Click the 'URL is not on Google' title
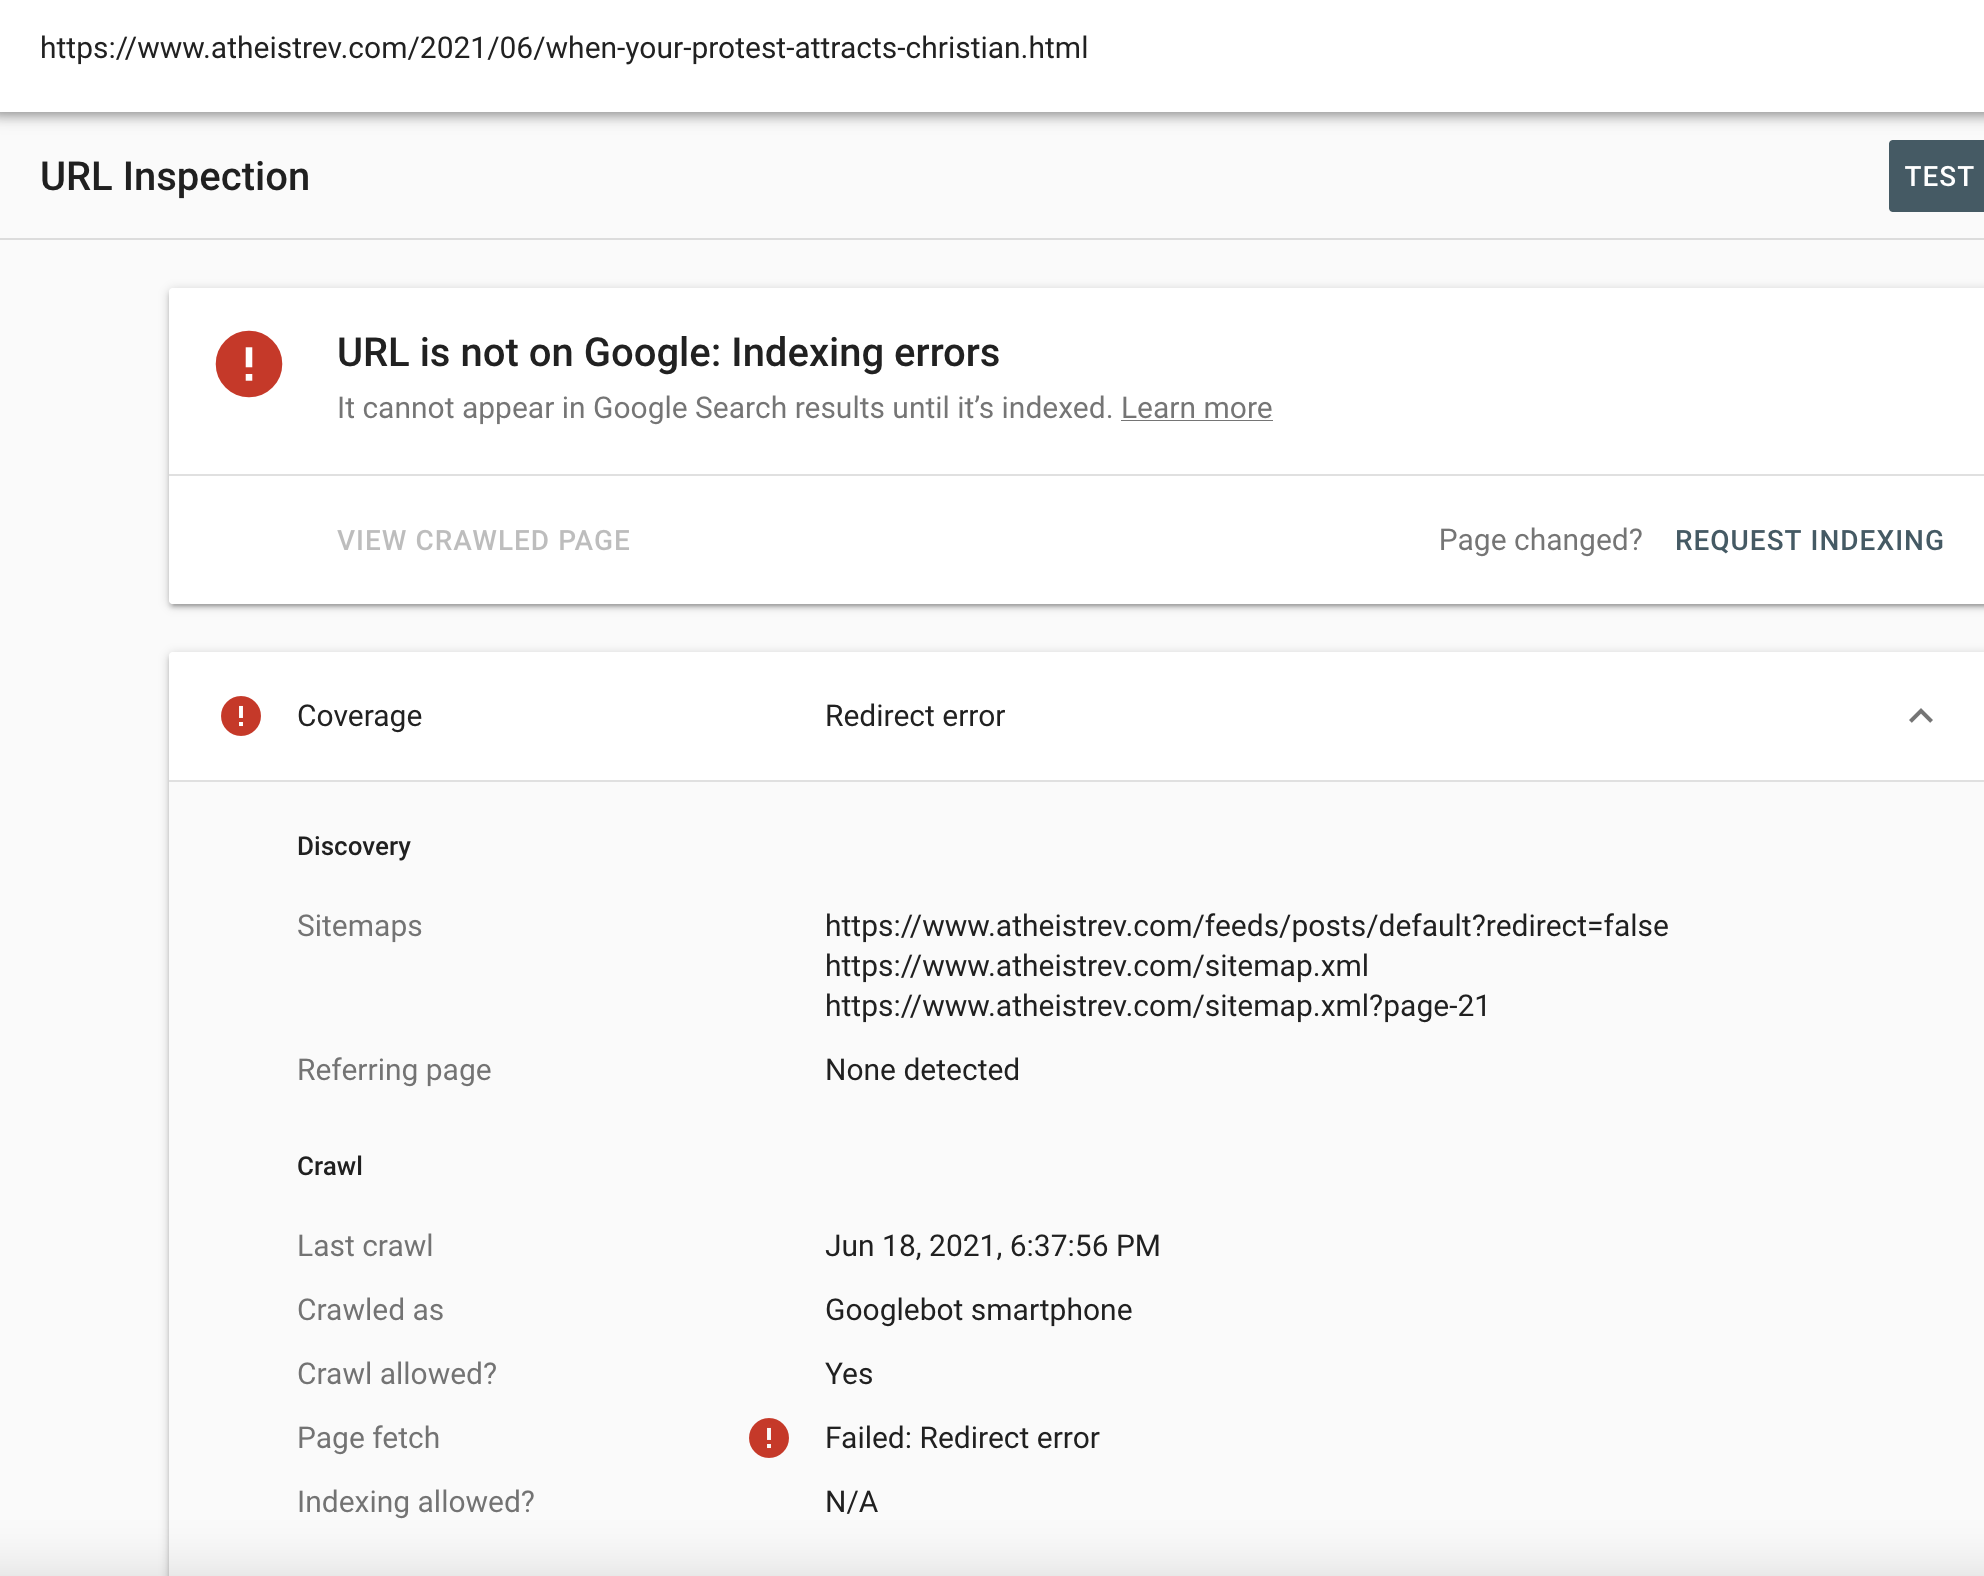 click(x=668, y=353)
